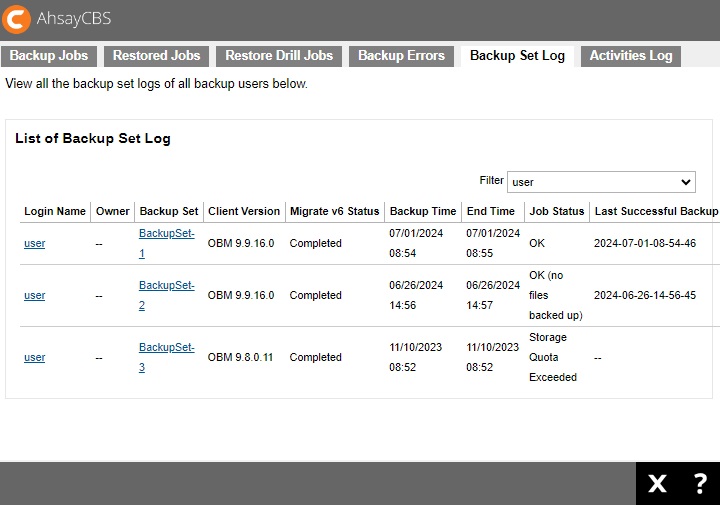This screenshot has height=505, width=720.
Task: Click the Backup Time column header
Action: (x=423, y=211)
